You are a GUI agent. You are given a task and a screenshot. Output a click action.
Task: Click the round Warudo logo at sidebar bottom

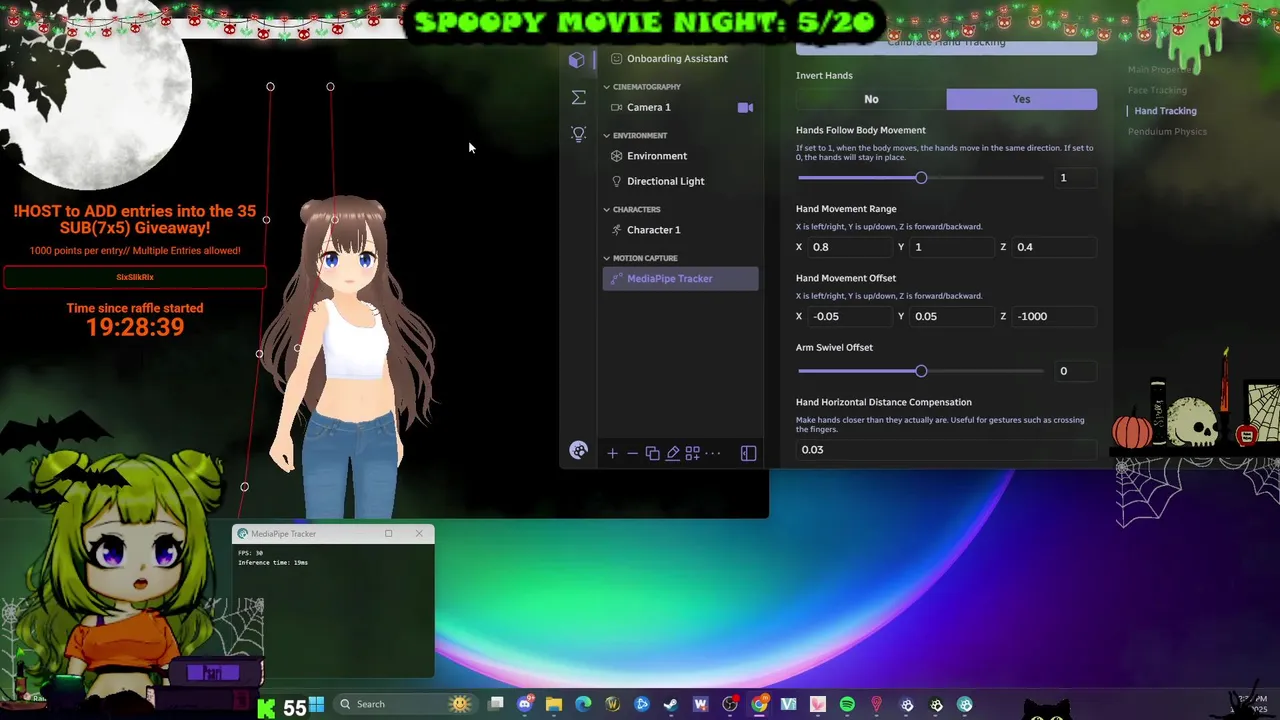tap(578, 451)
